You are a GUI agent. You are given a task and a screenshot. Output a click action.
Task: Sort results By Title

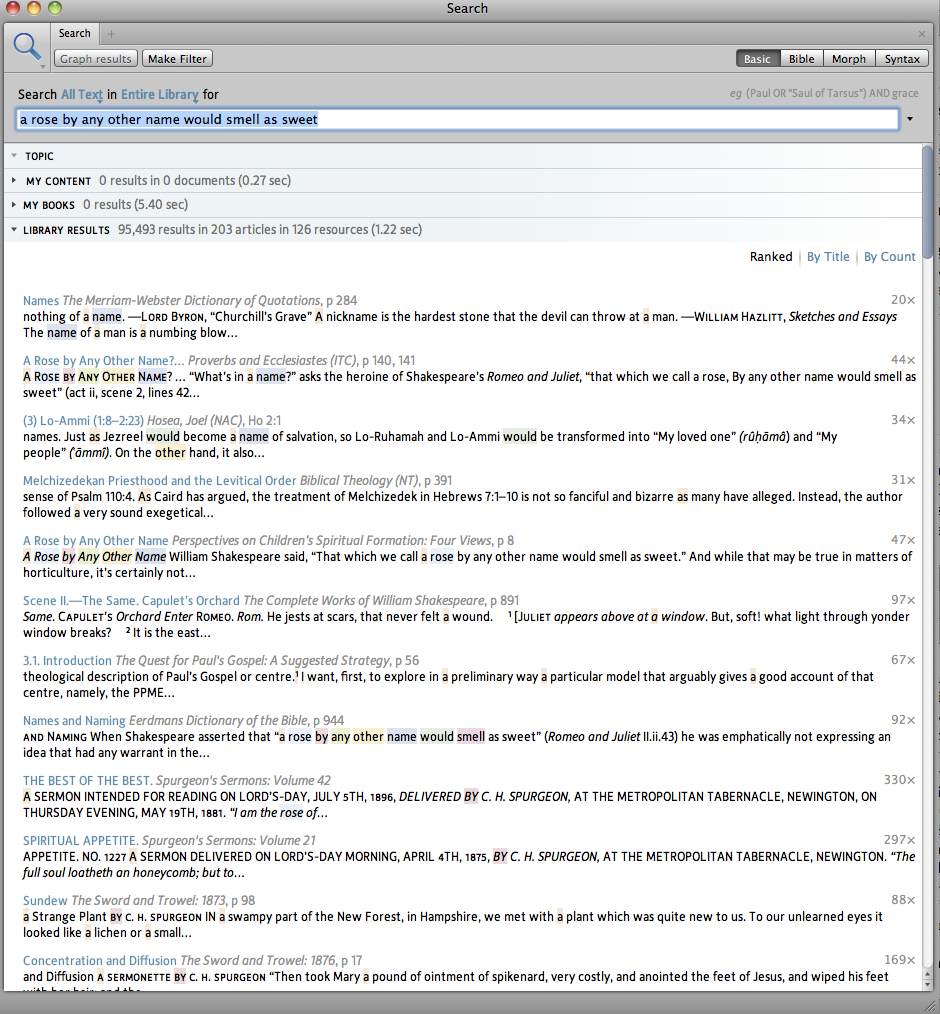tap(828, 257)
